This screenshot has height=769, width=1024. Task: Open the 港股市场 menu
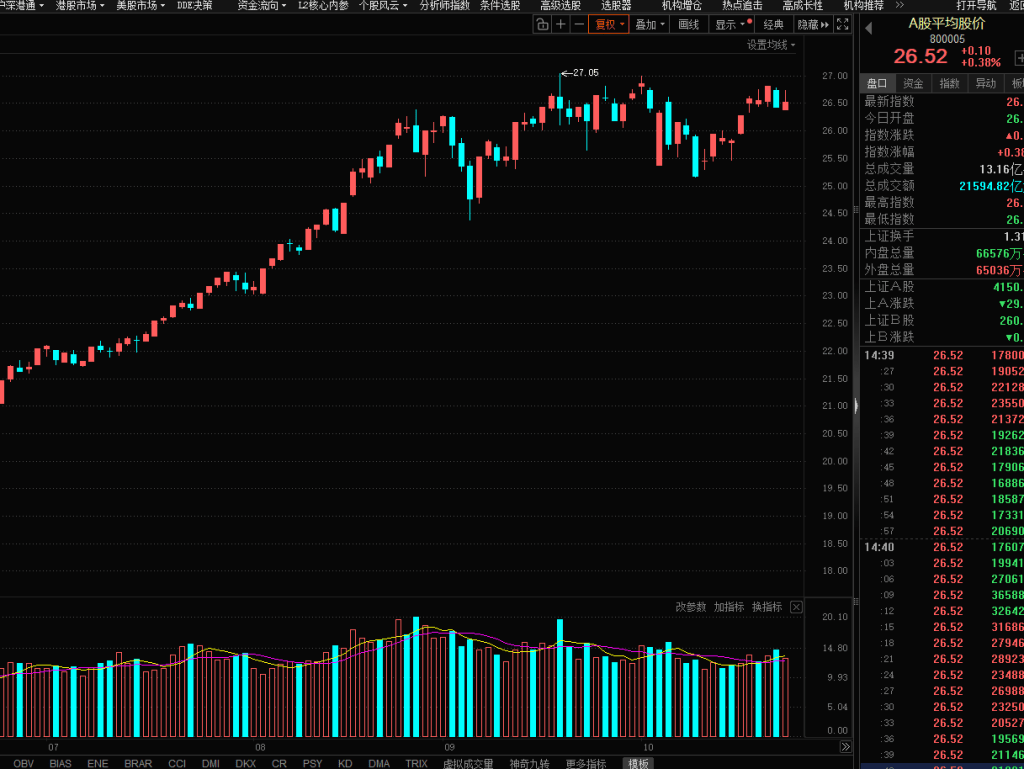click(x=80, y=5)
